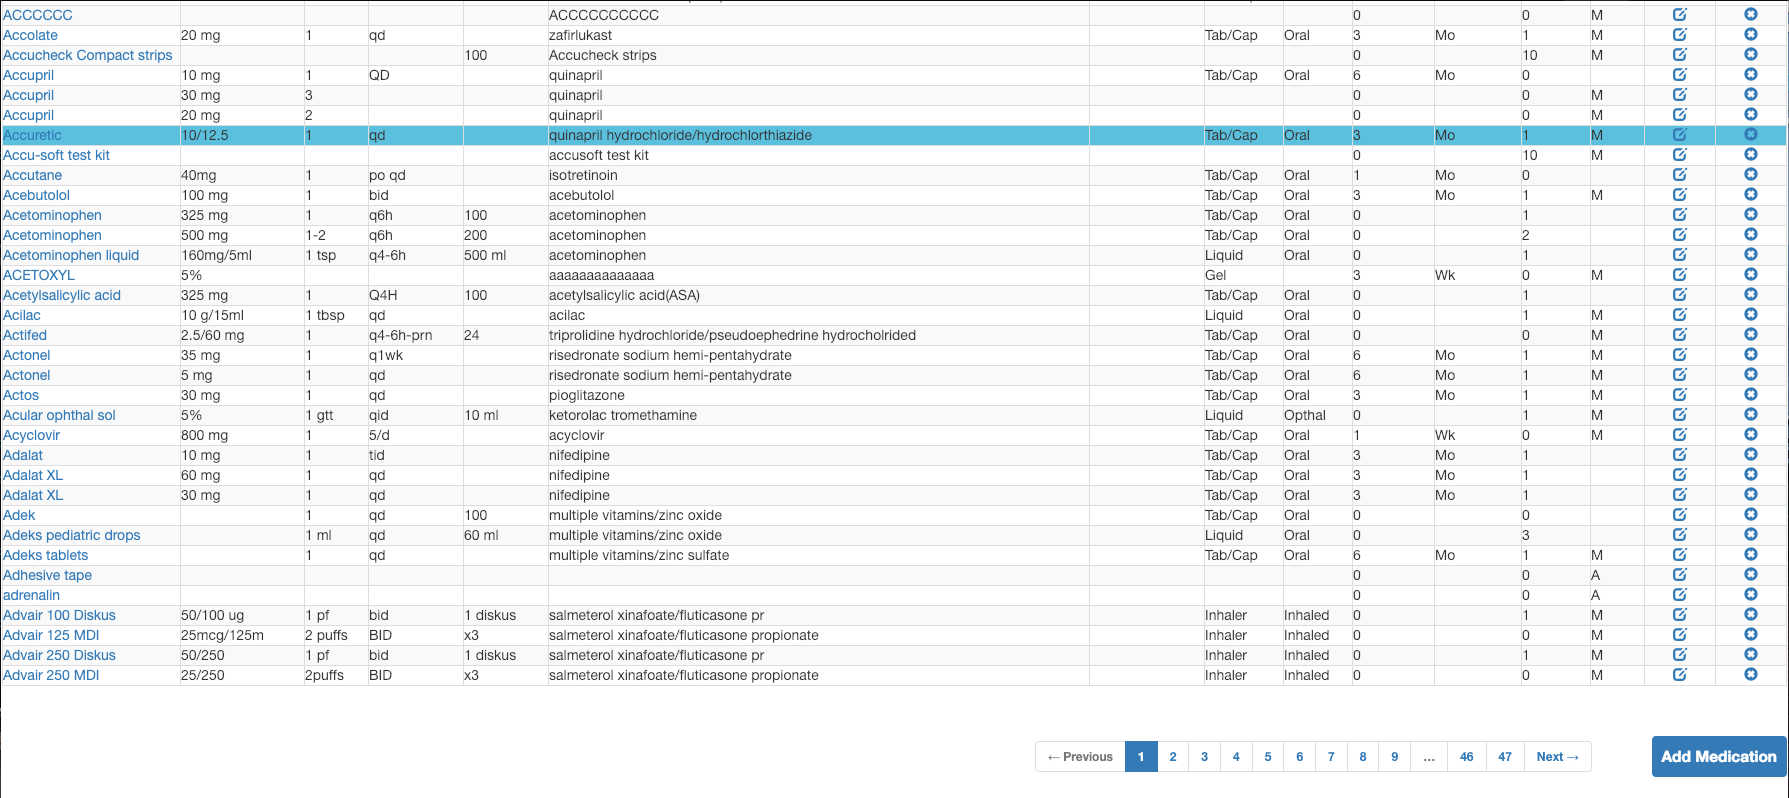Go to last page 47

pos(1505,757)
